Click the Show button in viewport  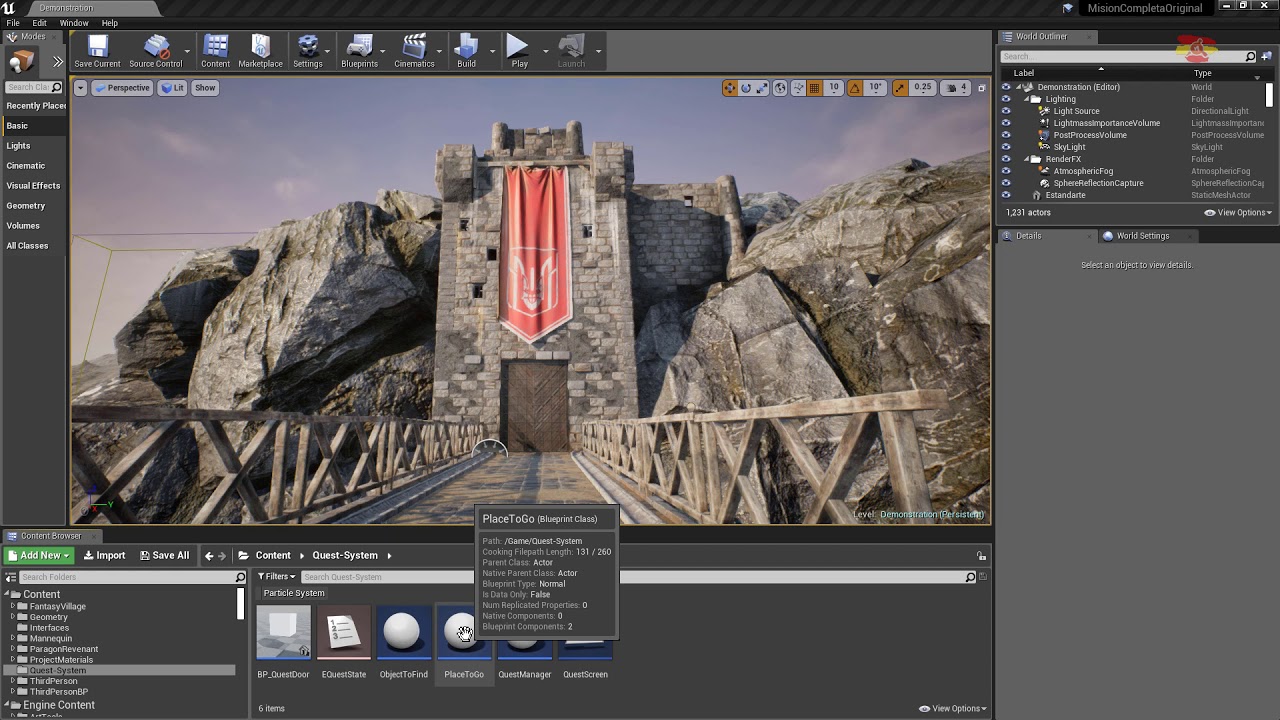205,88
